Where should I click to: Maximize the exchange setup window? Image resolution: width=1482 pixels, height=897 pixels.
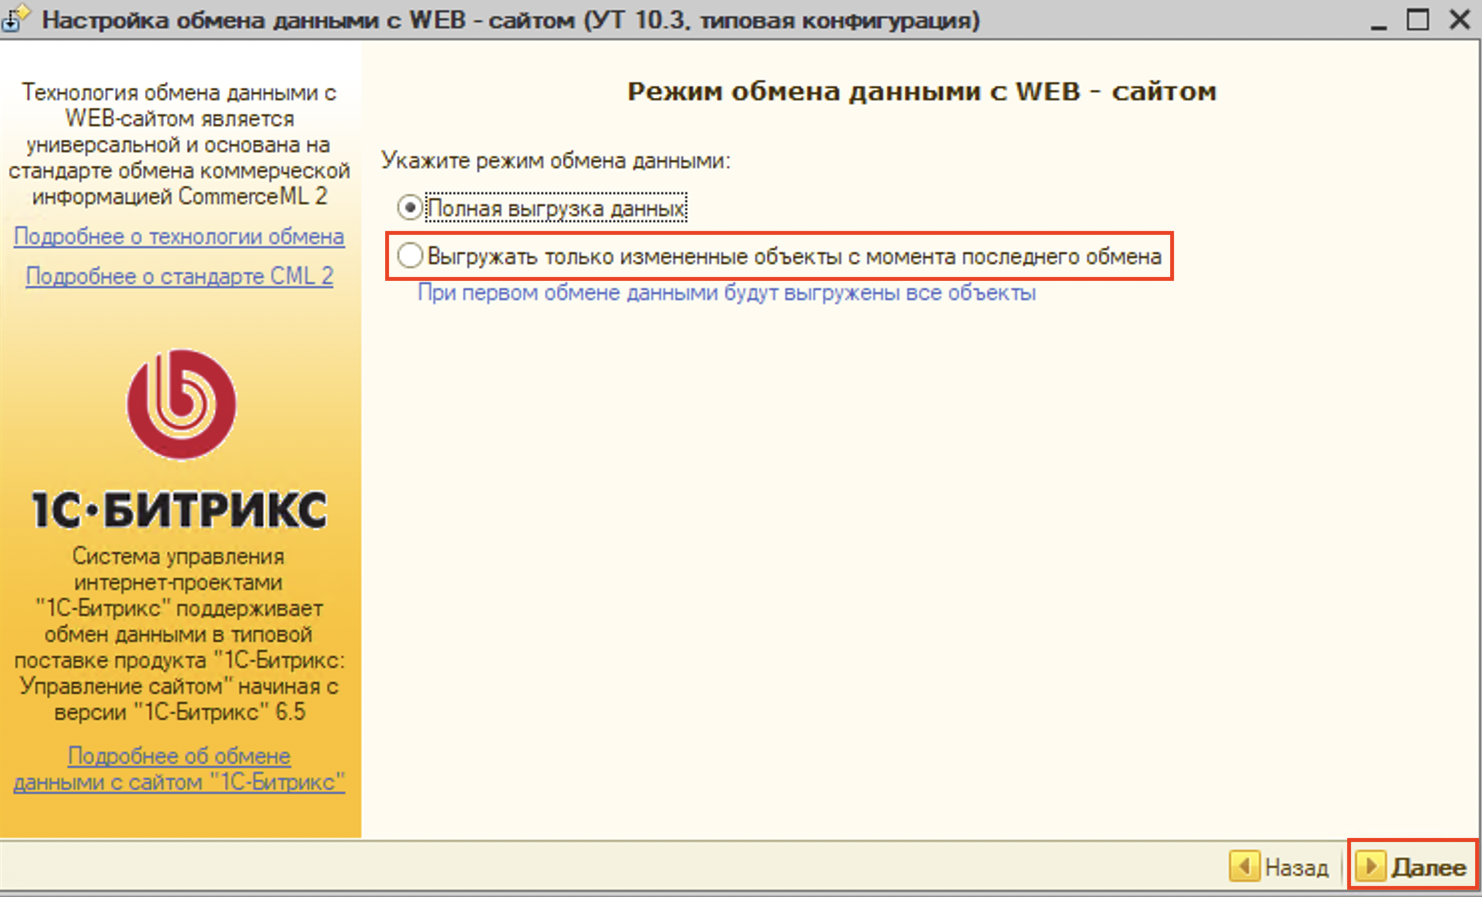click(1417, 19)
